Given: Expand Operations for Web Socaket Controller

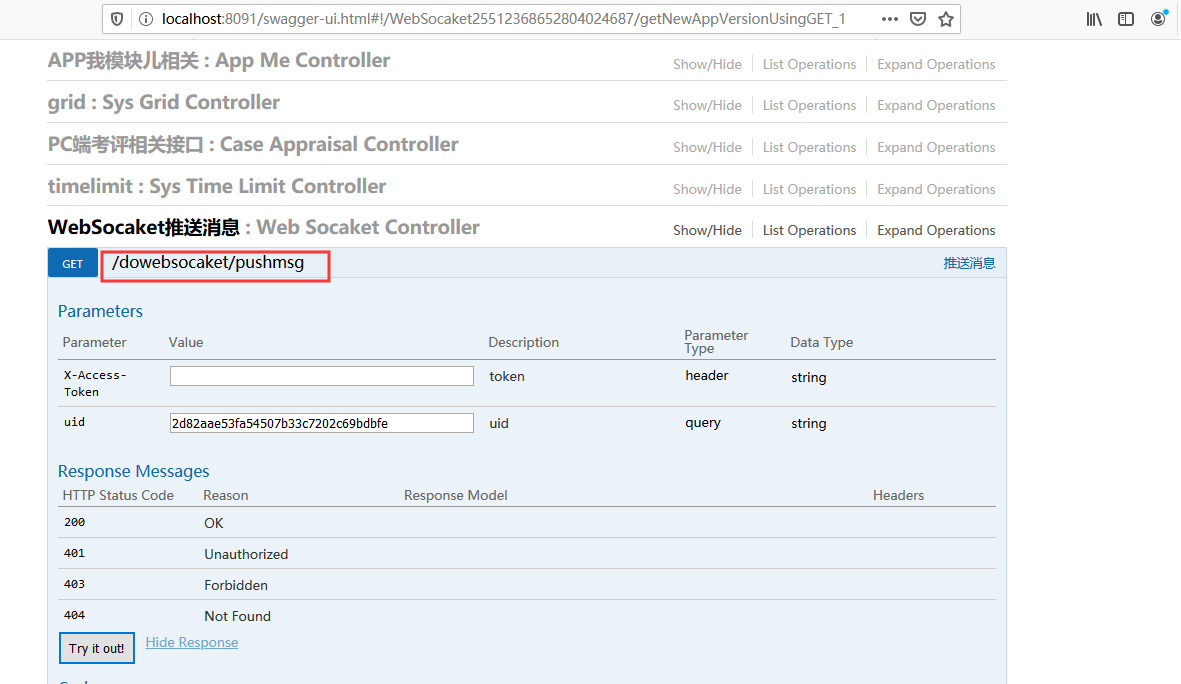Looking at the screenshot, I should 935,229.
